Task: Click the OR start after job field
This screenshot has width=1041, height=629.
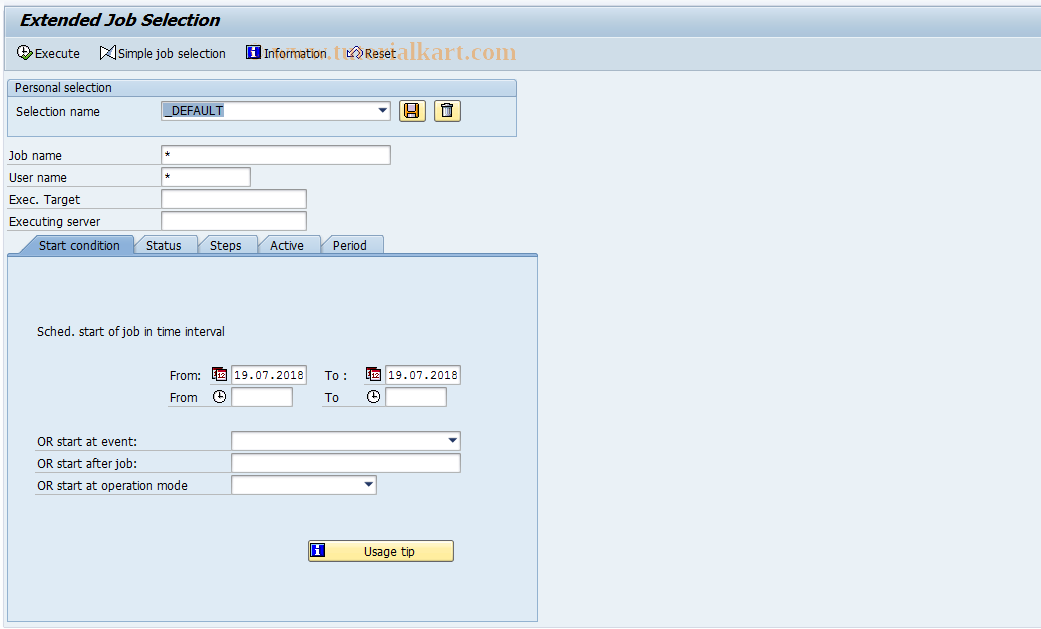Action: click(346, 462)
